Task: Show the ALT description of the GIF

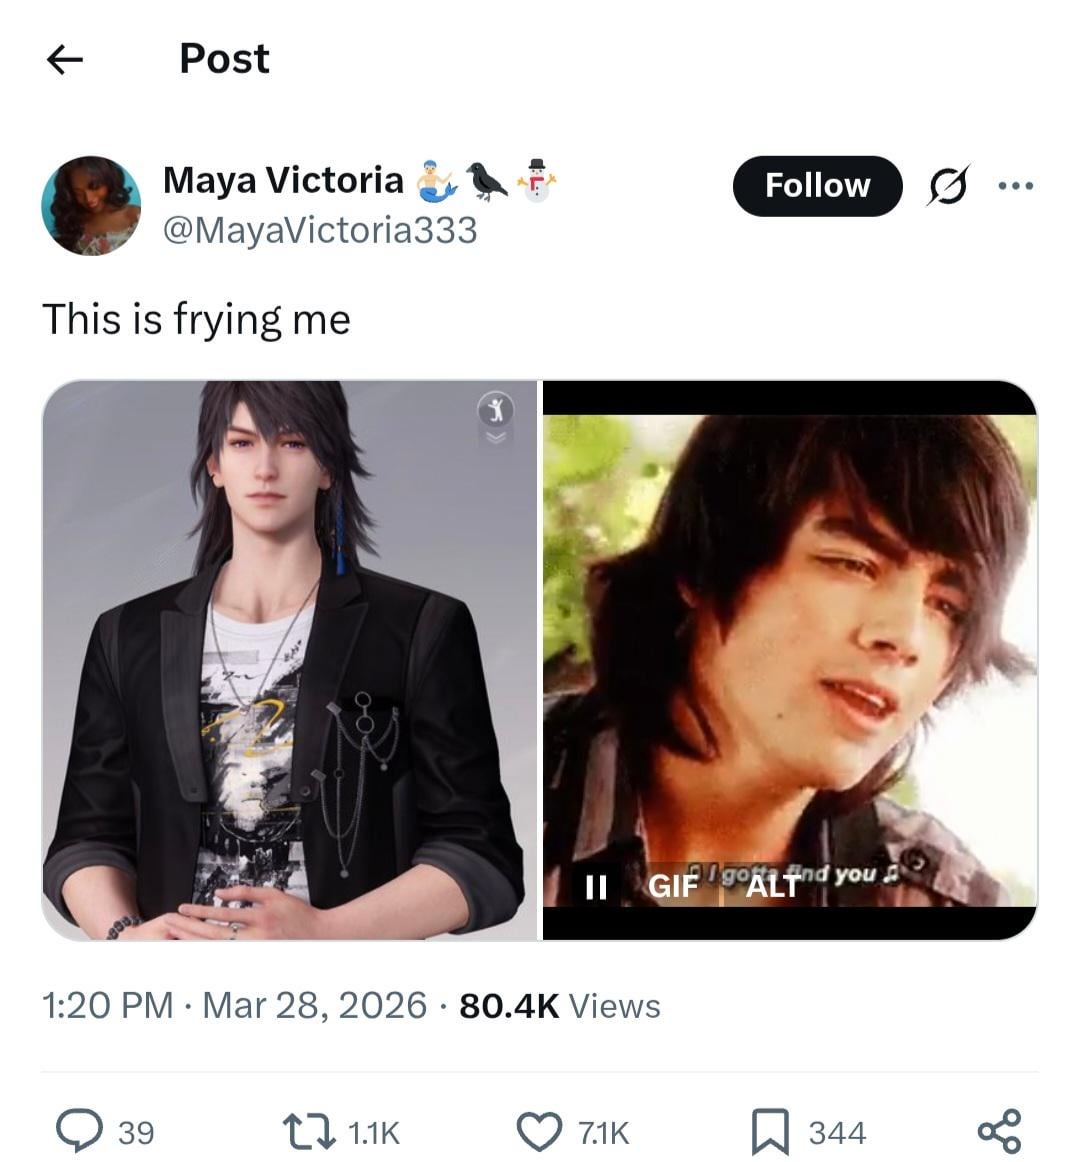Action: tap(773, 886)
